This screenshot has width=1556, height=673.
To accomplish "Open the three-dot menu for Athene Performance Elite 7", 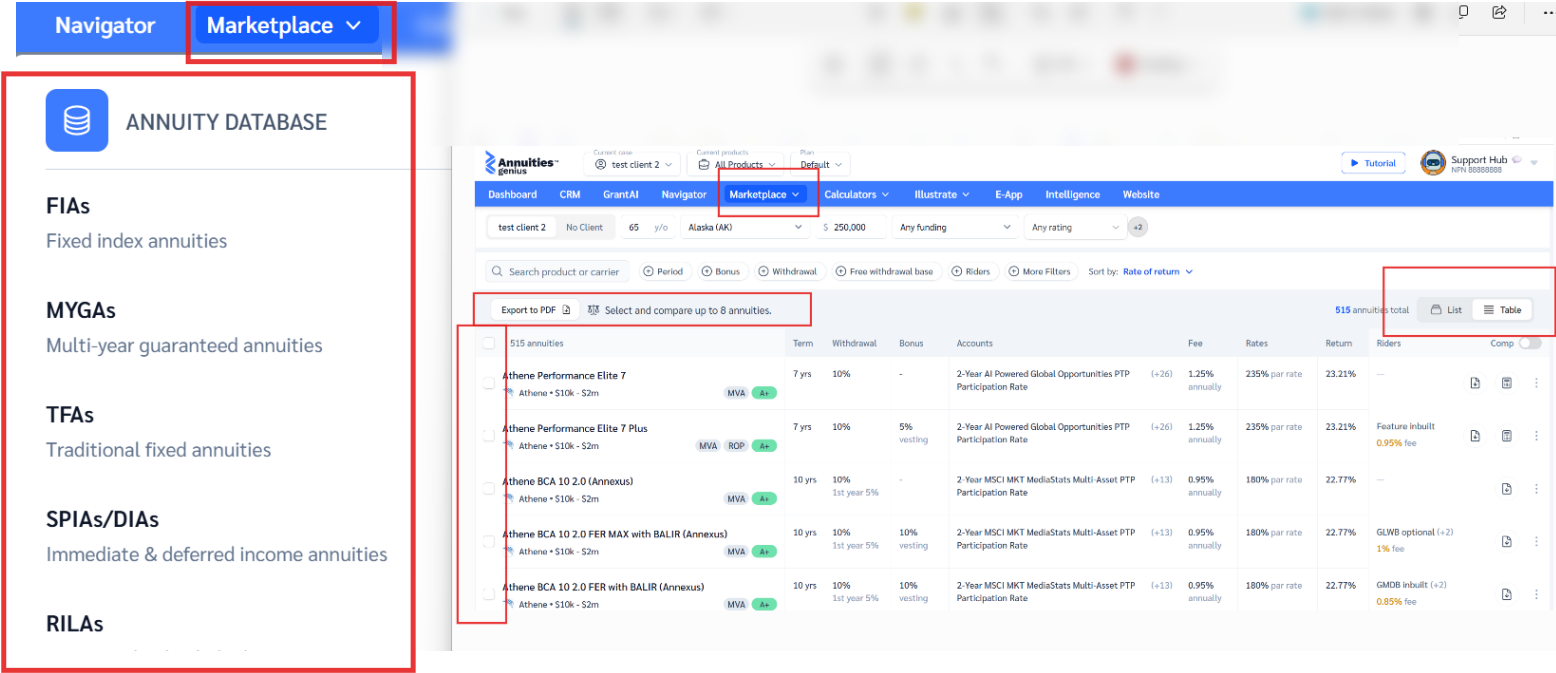I will click(x=1536, y=382).
